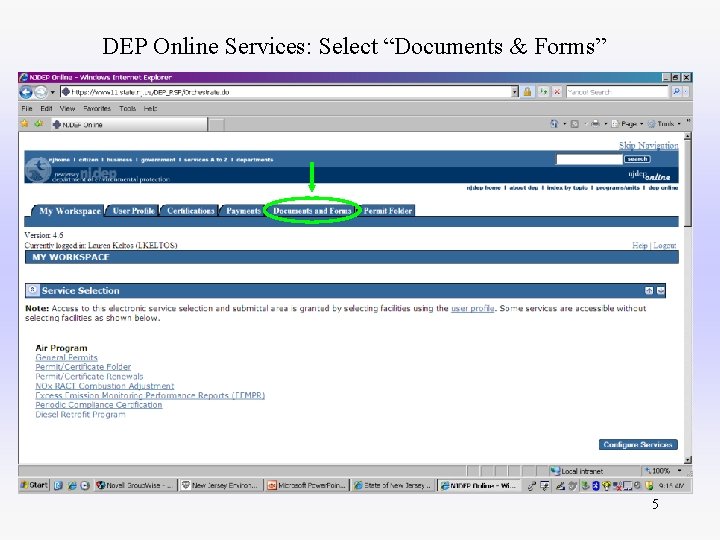The width and height of the screenshot is (720, 540).
Task: Expand the address bar history dropdown
Action: click(x=515, y=92)
